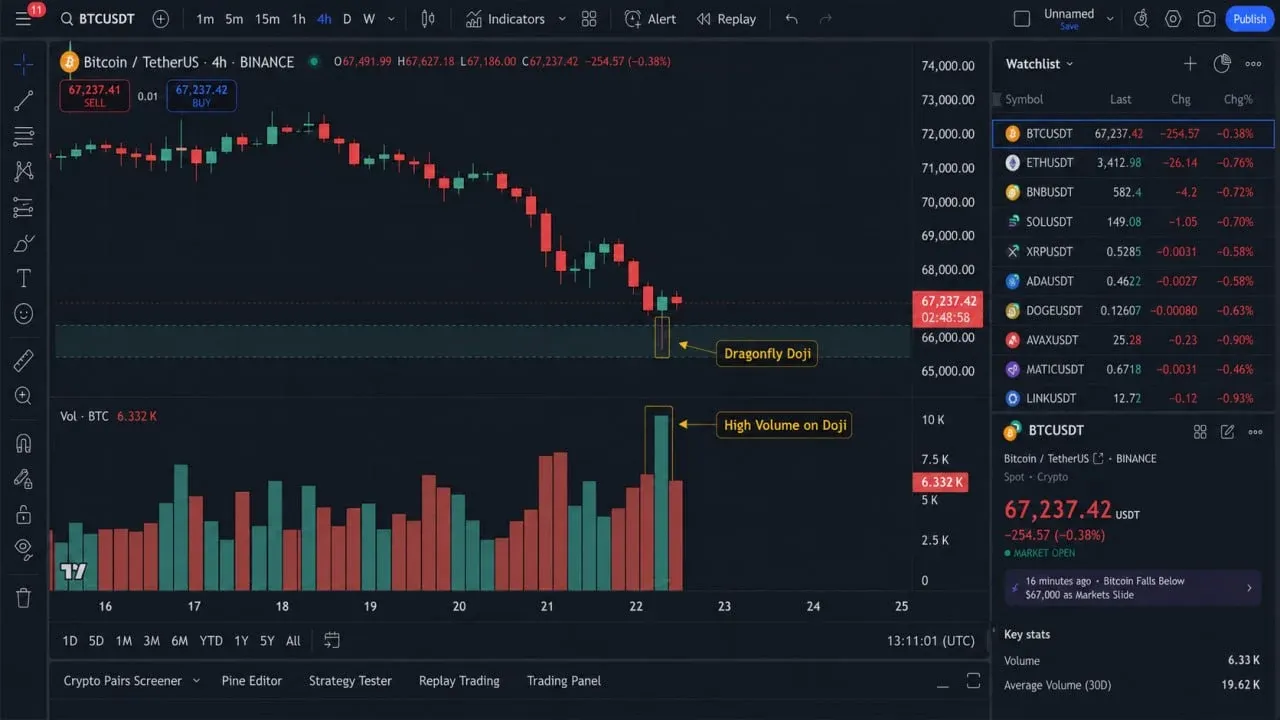Change the candlestick chart style

coord(428,19)
